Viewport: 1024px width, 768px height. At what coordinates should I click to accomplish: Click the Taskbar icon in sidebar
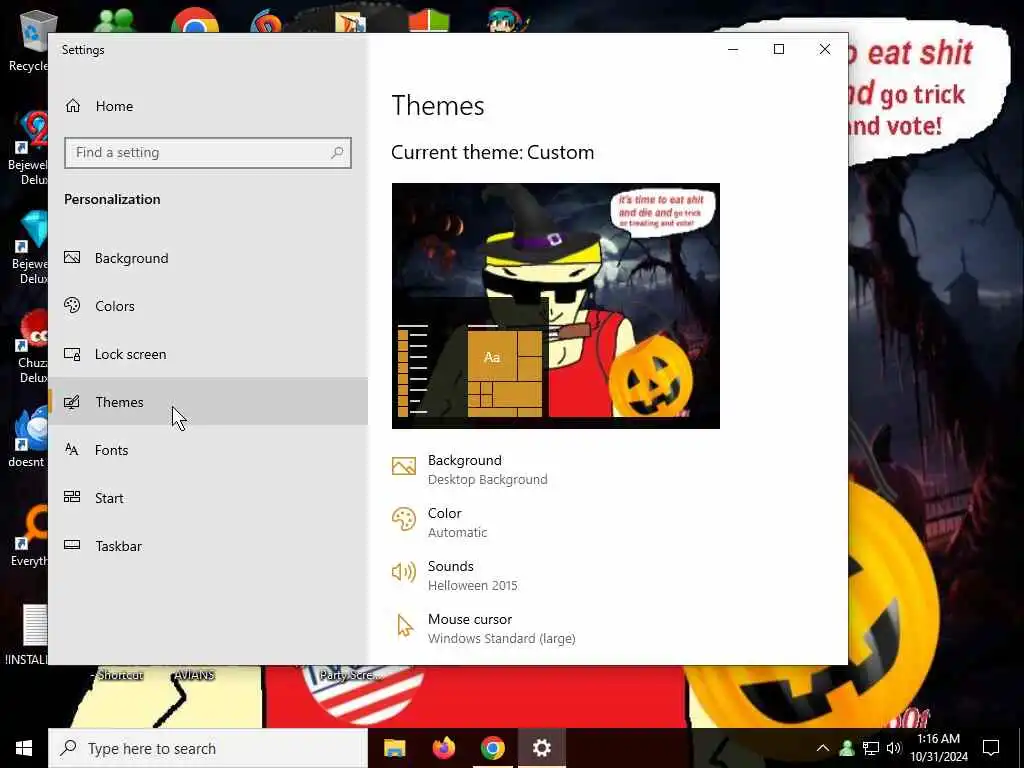click(x=72, y=545)
